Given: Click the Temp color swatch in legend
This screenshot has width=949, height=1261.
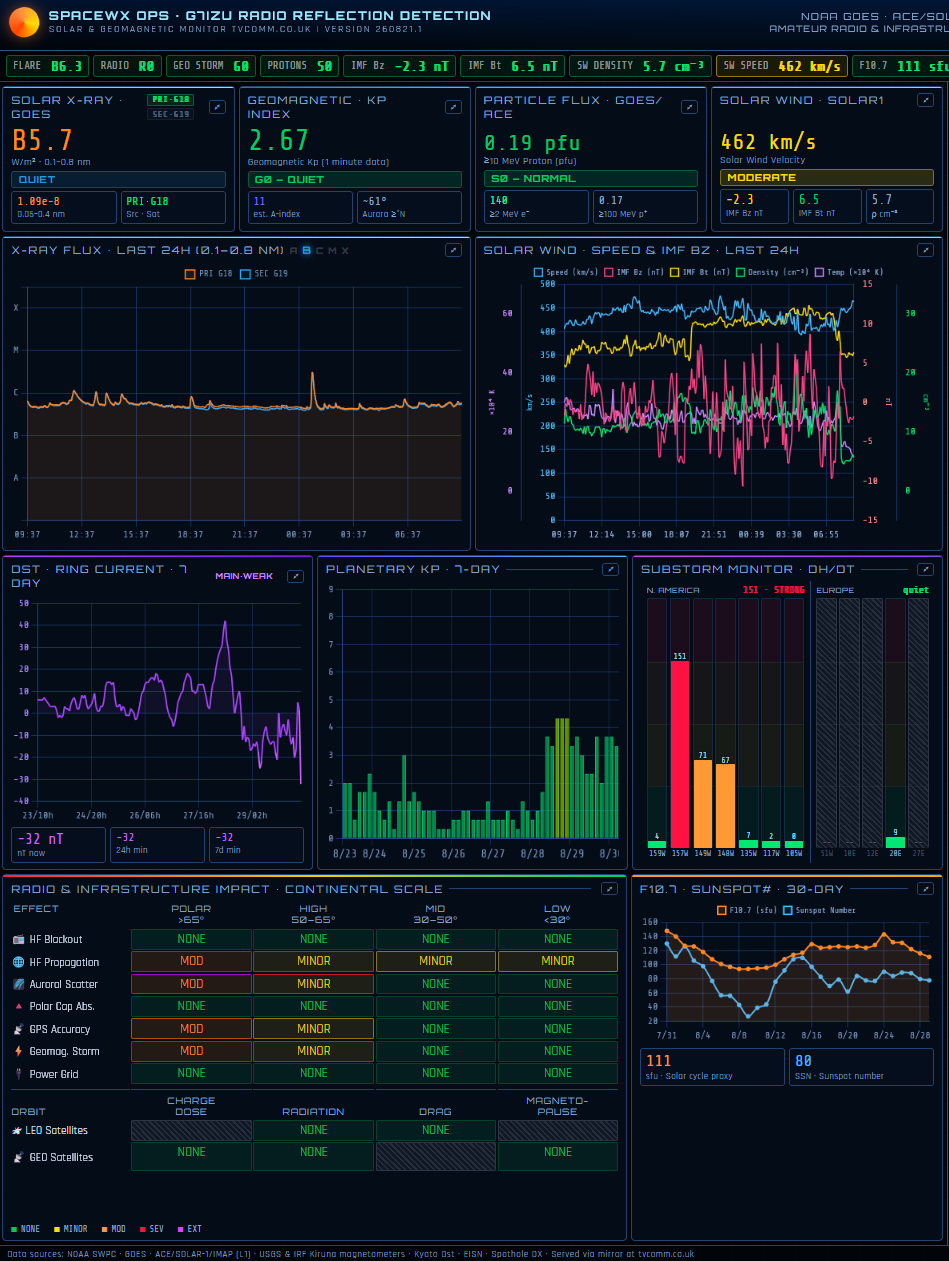Looking at the screenshot, I should point(820,272).
